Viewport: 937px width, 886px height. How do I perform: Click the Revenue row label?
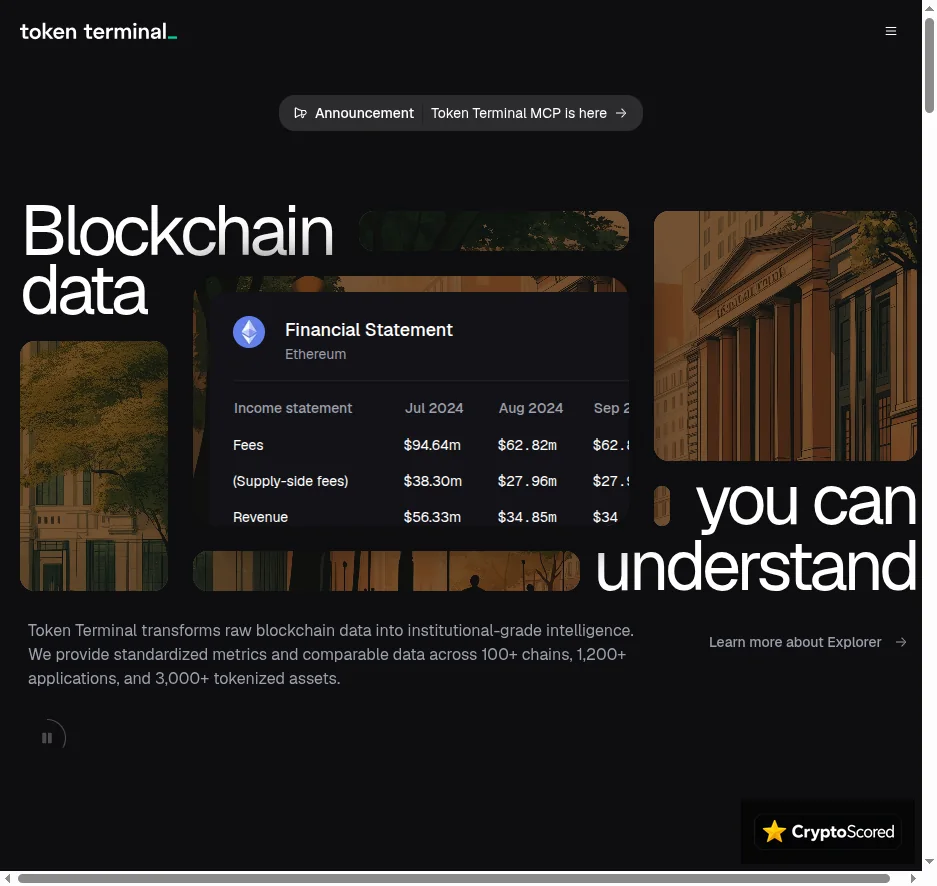261,517
